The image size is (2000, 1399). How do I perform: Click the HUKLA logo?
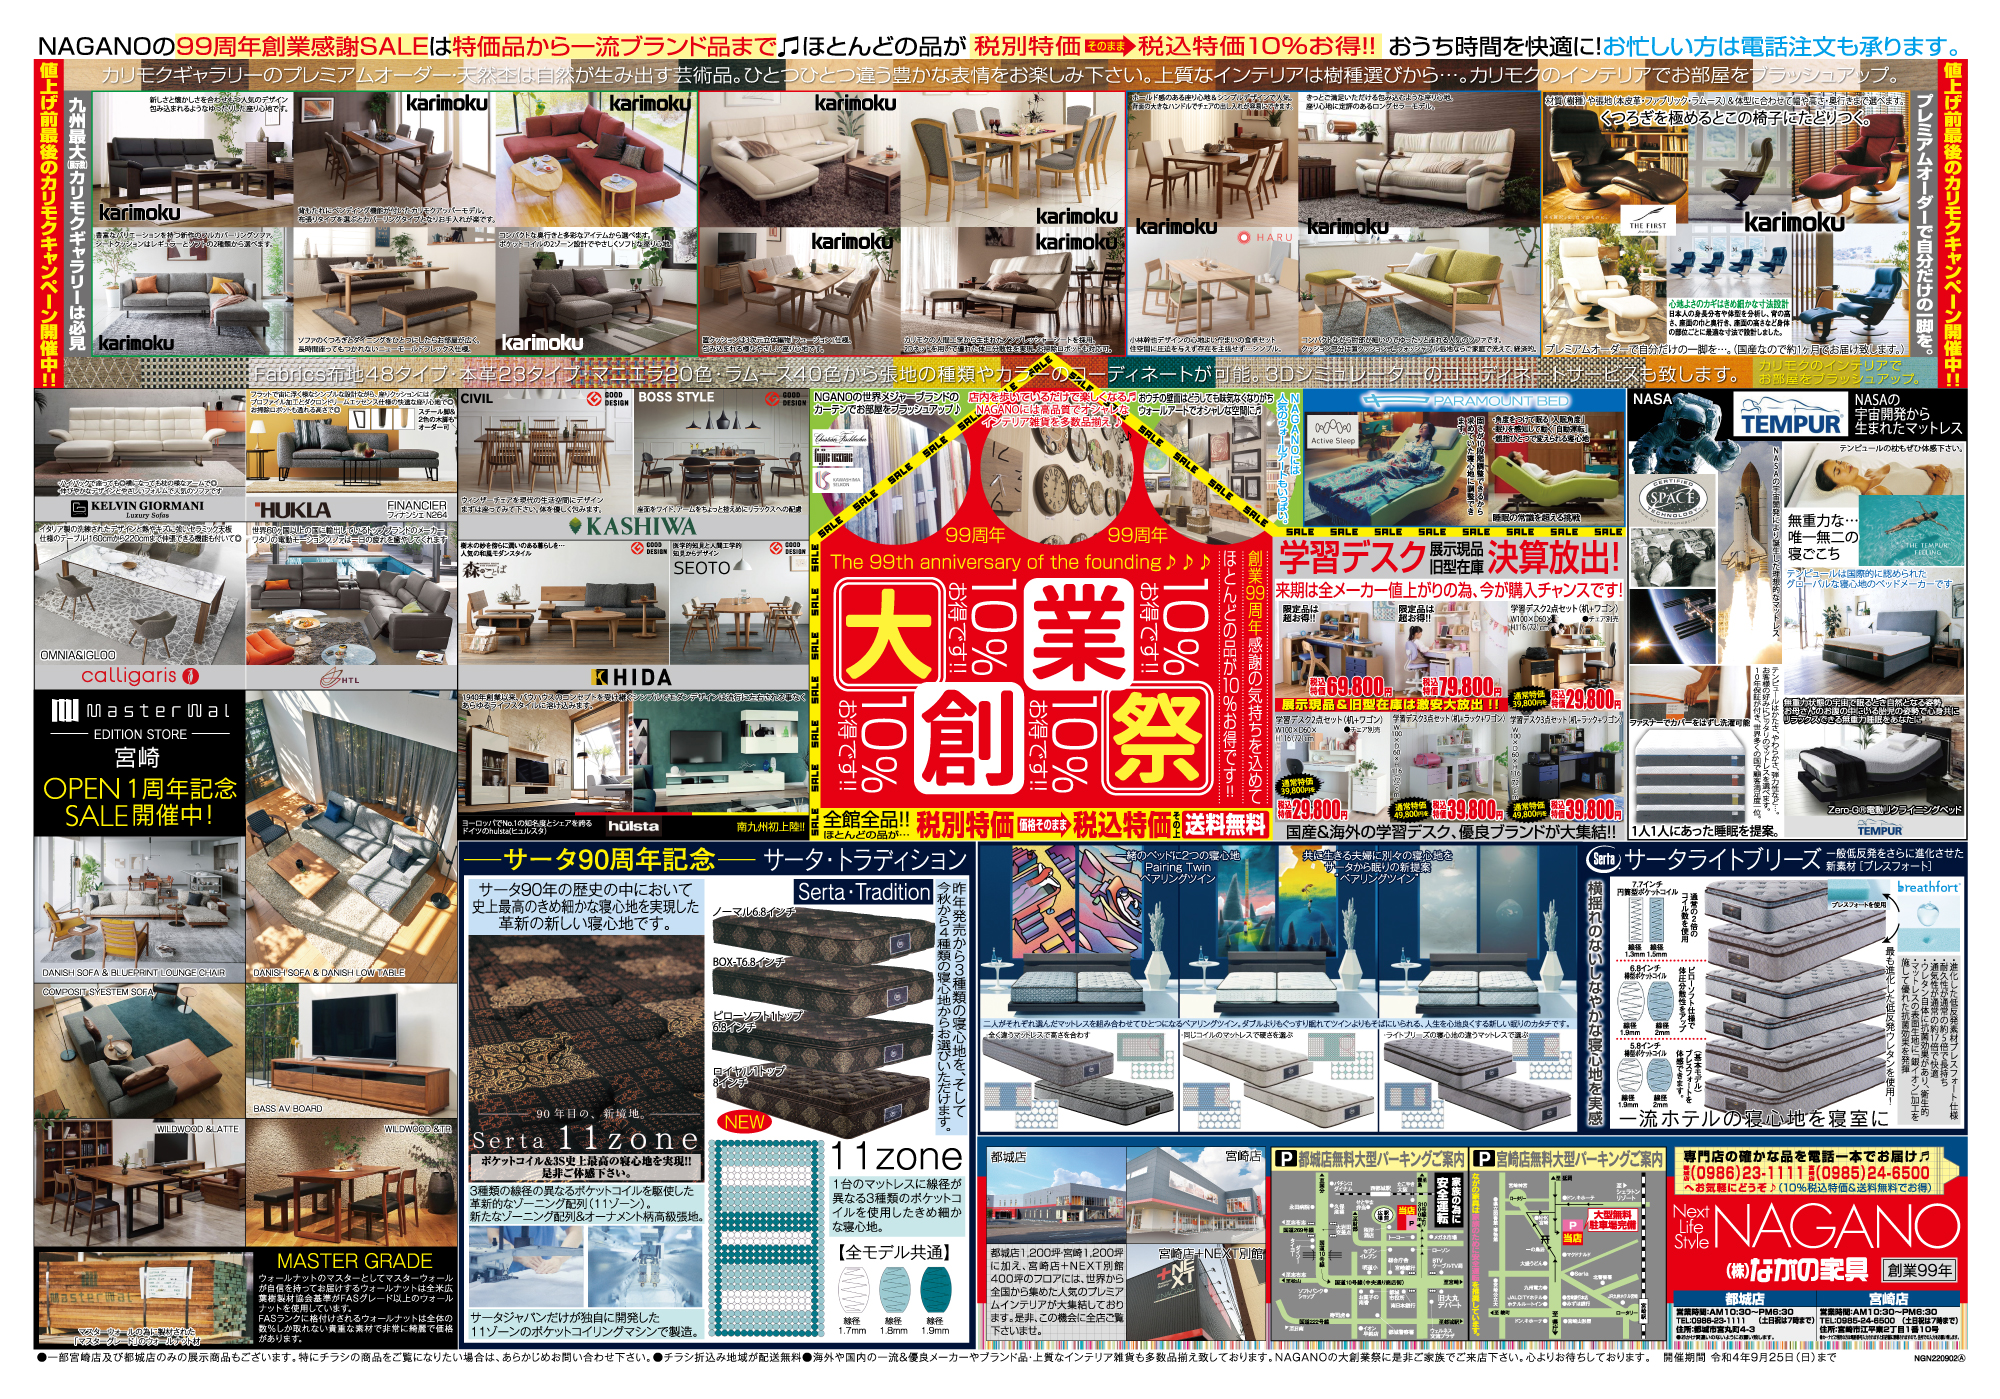coord(291,509)
